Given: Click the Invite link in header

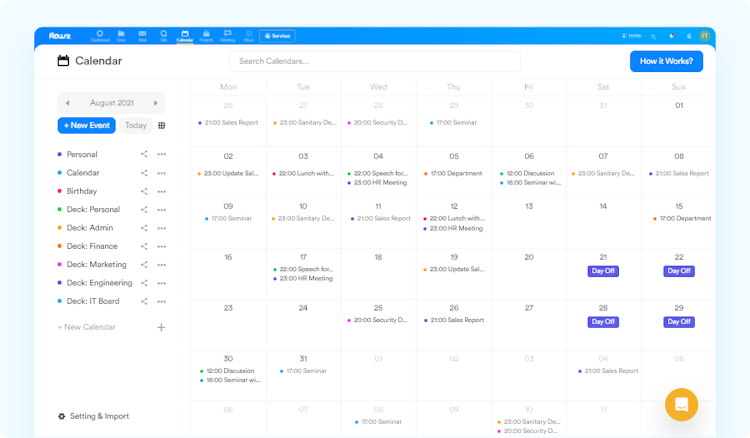Looking at the screenshot, I should (x=631, y=36).
